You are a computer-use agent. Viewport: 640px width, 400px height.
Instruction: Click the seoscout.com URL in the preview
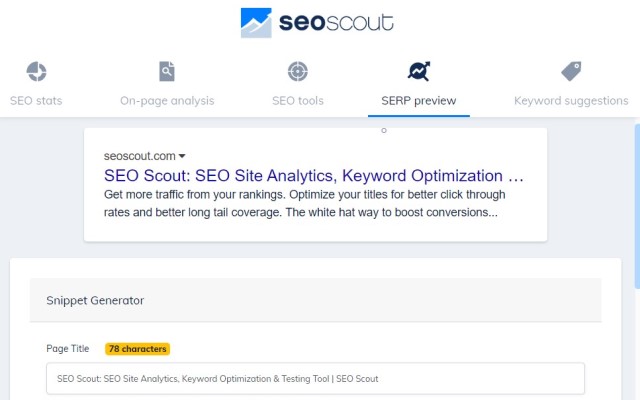(139, 156)
